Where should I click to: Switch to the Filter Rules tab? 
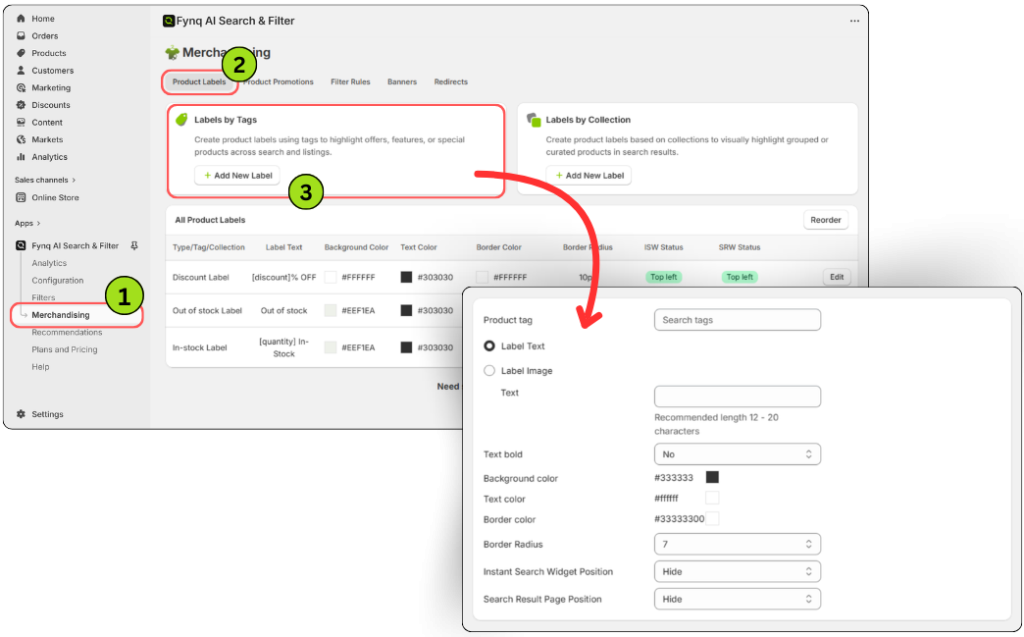(x=350, y=82)
